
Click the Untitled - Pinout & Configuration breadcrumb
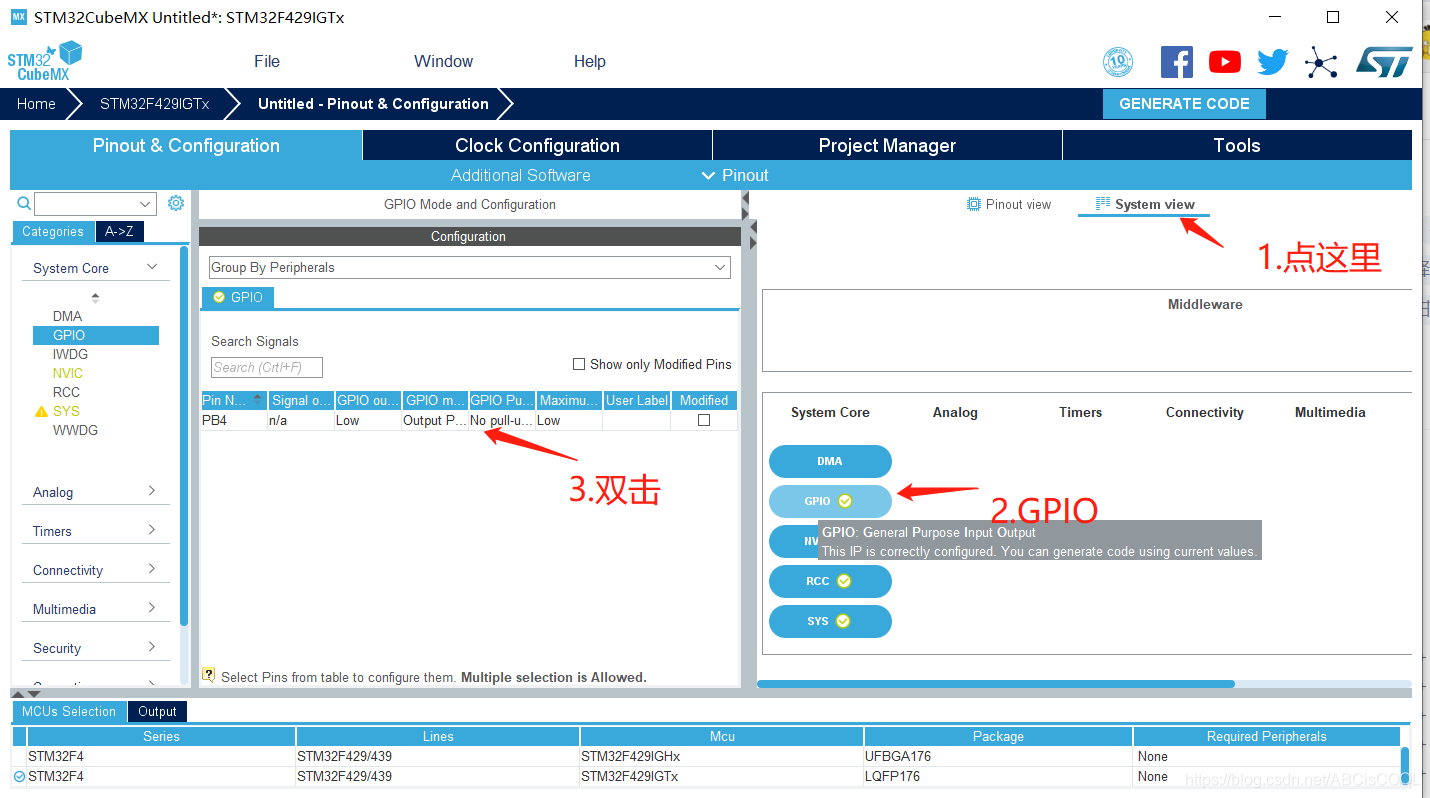pyautogui.click(x=373, y=104)
